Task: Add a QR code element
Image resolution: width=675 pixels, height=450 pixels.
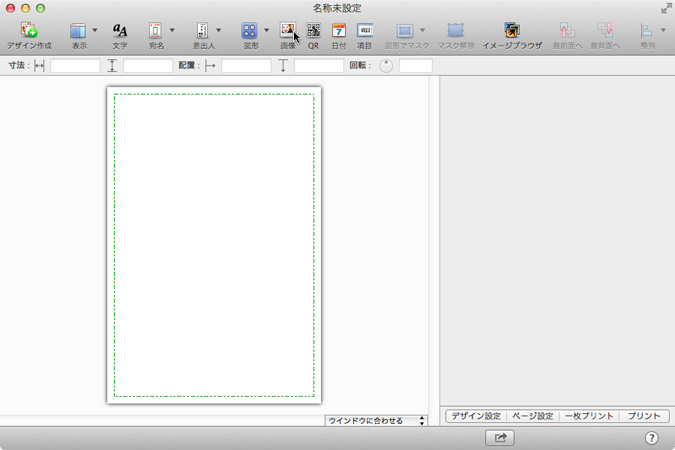Action: (x=313, y=32)
